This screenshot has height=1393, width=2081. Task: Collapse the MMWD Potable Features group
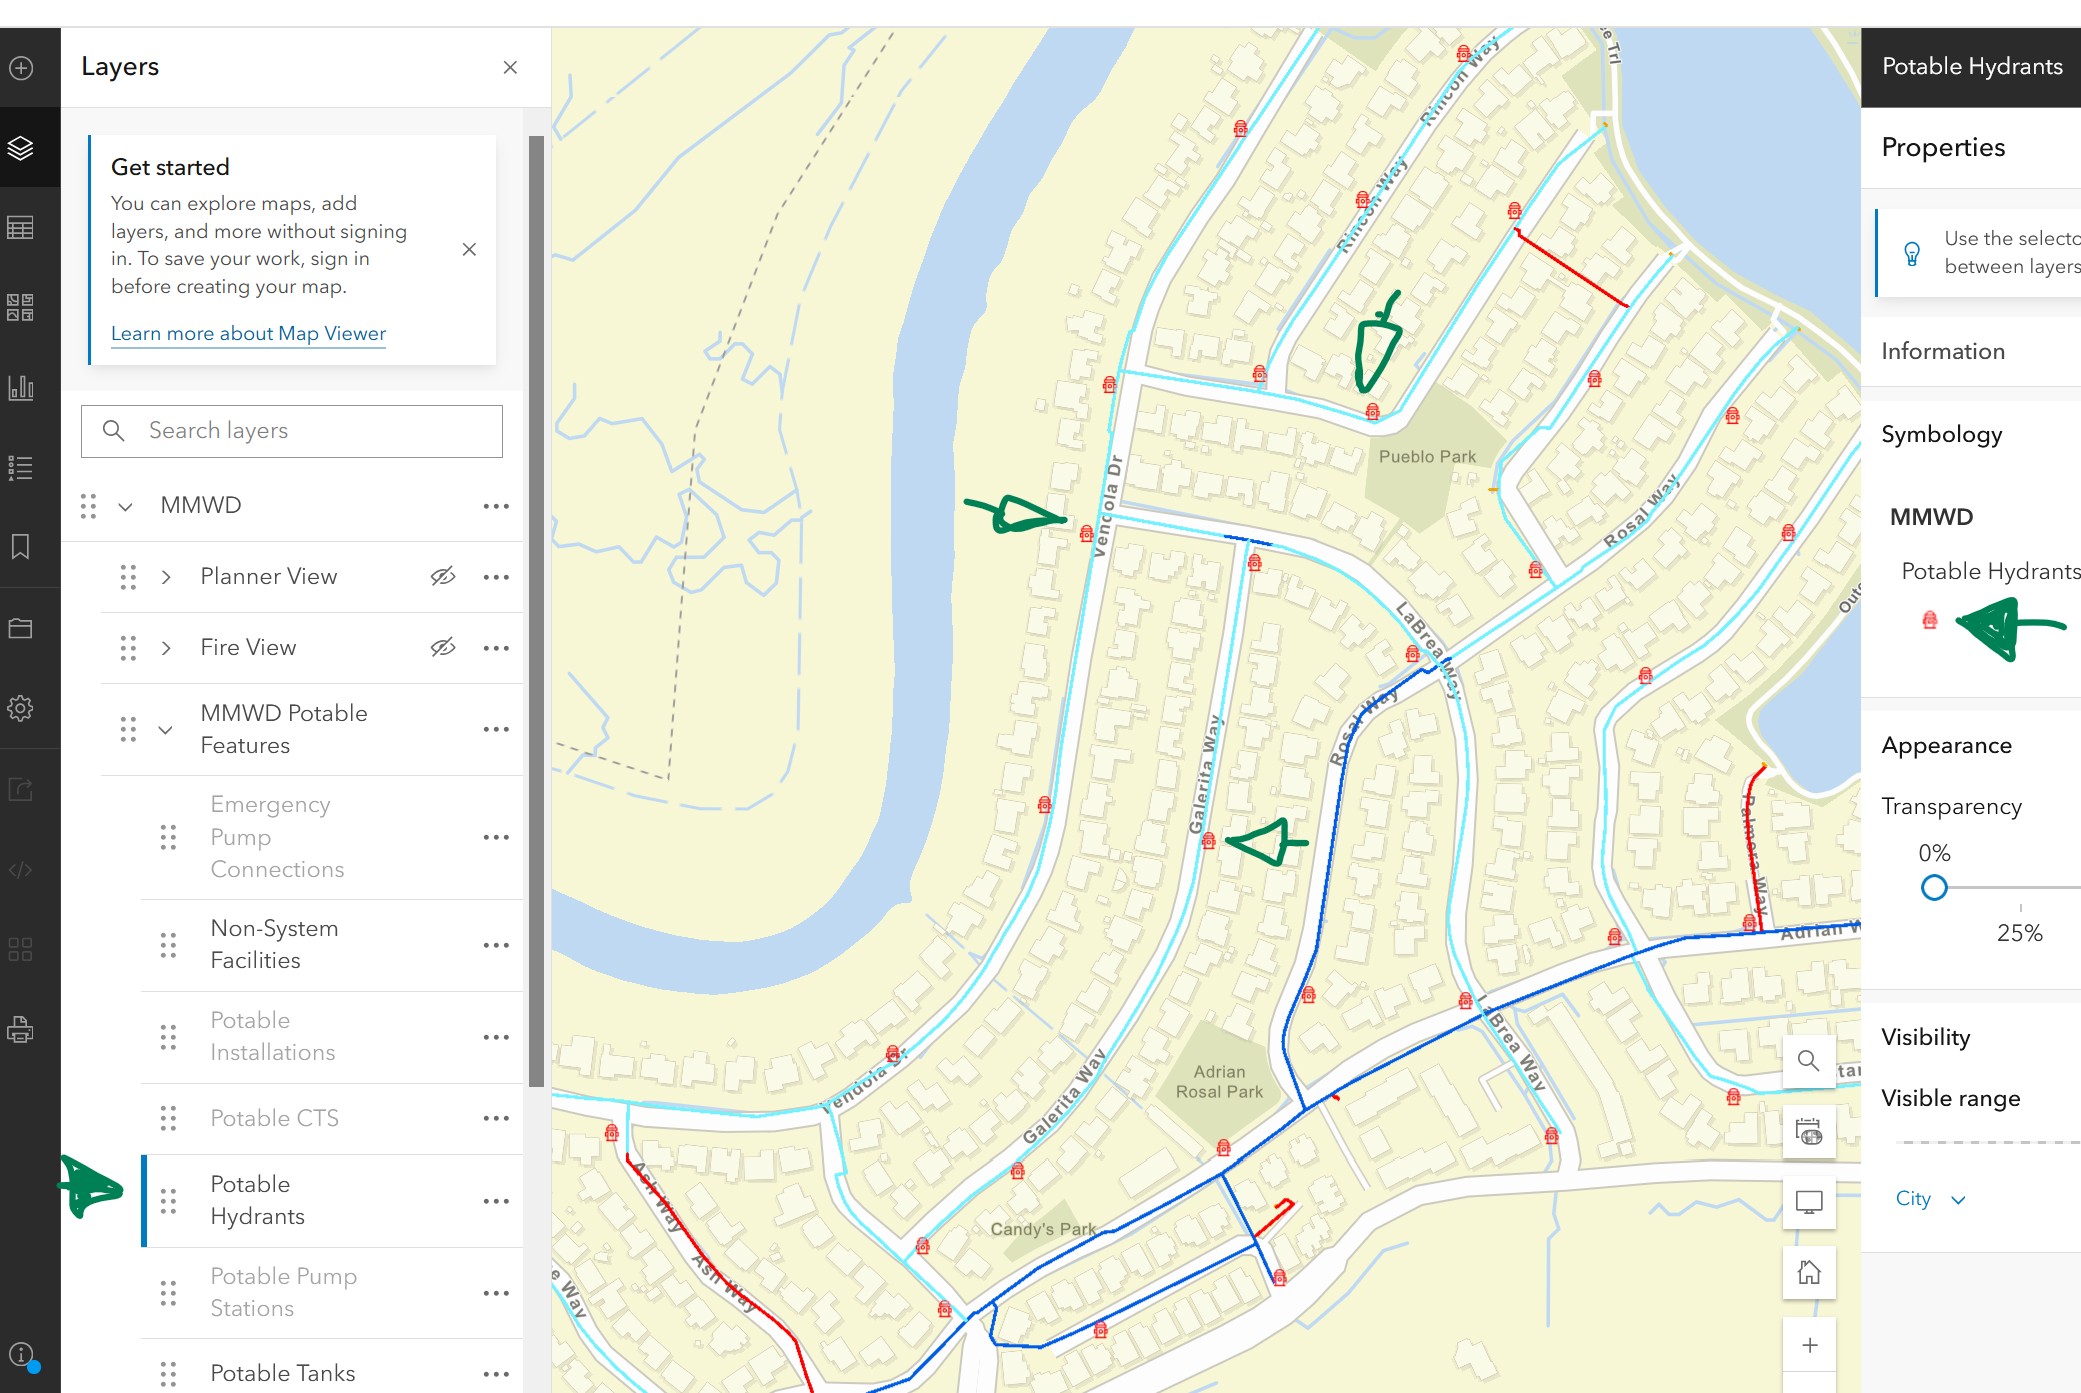[x=166, y=729]
